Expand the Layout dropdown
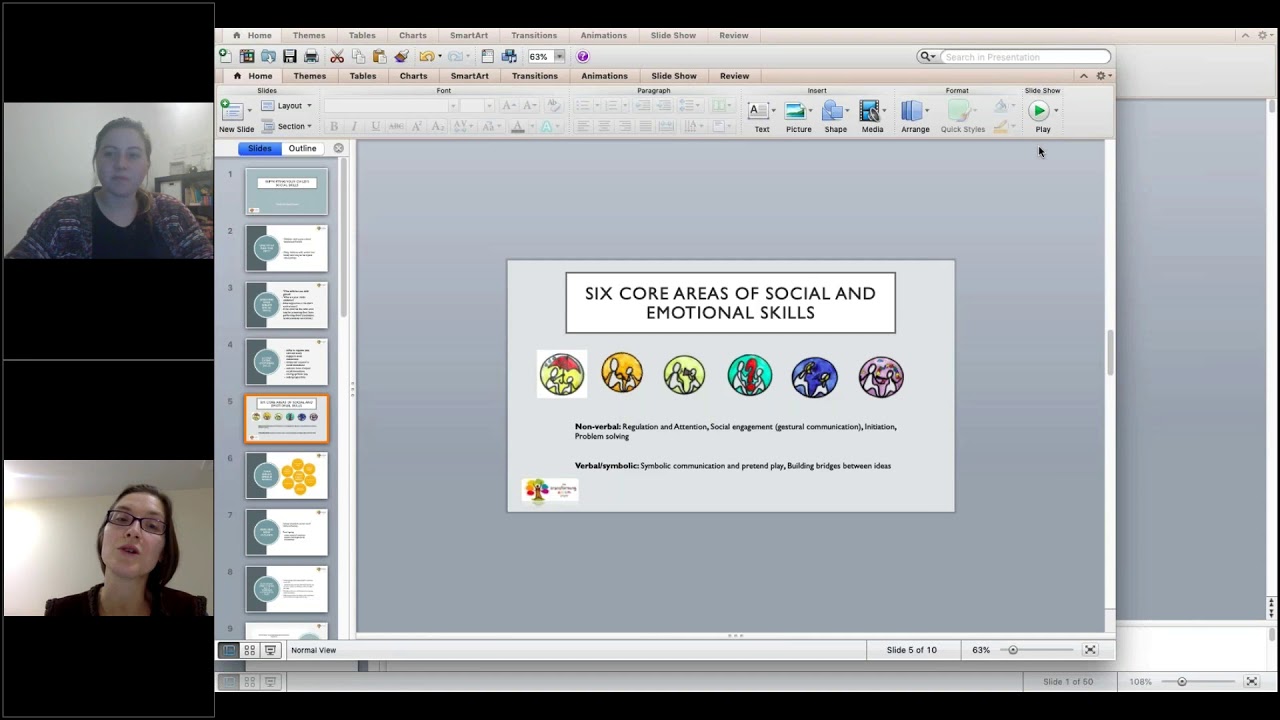The width and height of the screenshot is (1280, 720). (x=287, y=106)
